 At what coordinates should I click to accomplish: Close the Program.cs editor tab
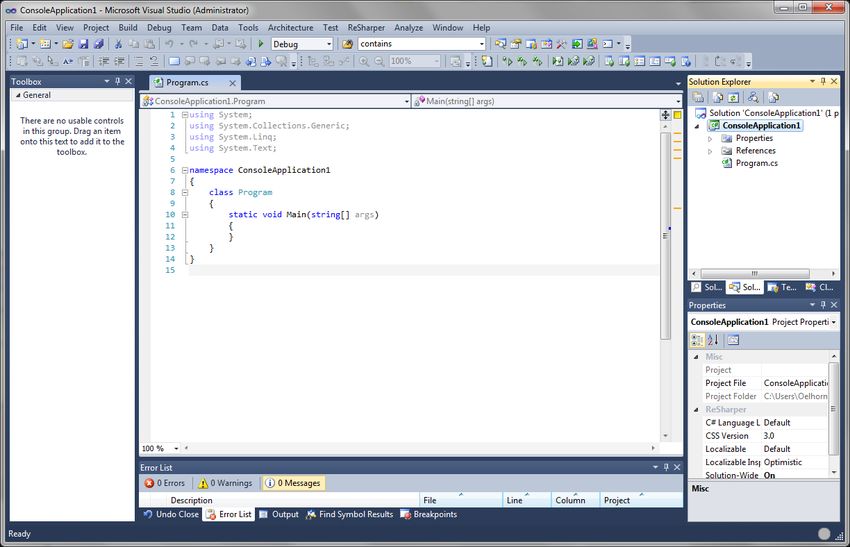click(233, 83)
